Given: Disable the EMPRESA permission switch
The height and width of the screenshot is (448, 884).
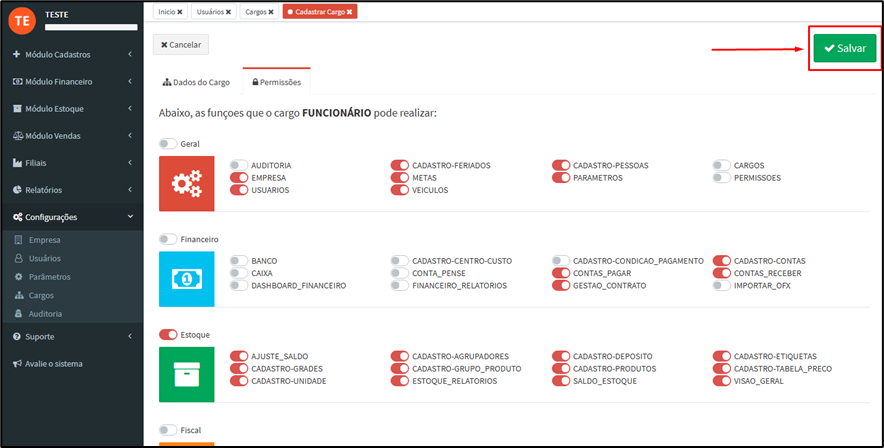Looking at the screenshot, I should [239, 178].
